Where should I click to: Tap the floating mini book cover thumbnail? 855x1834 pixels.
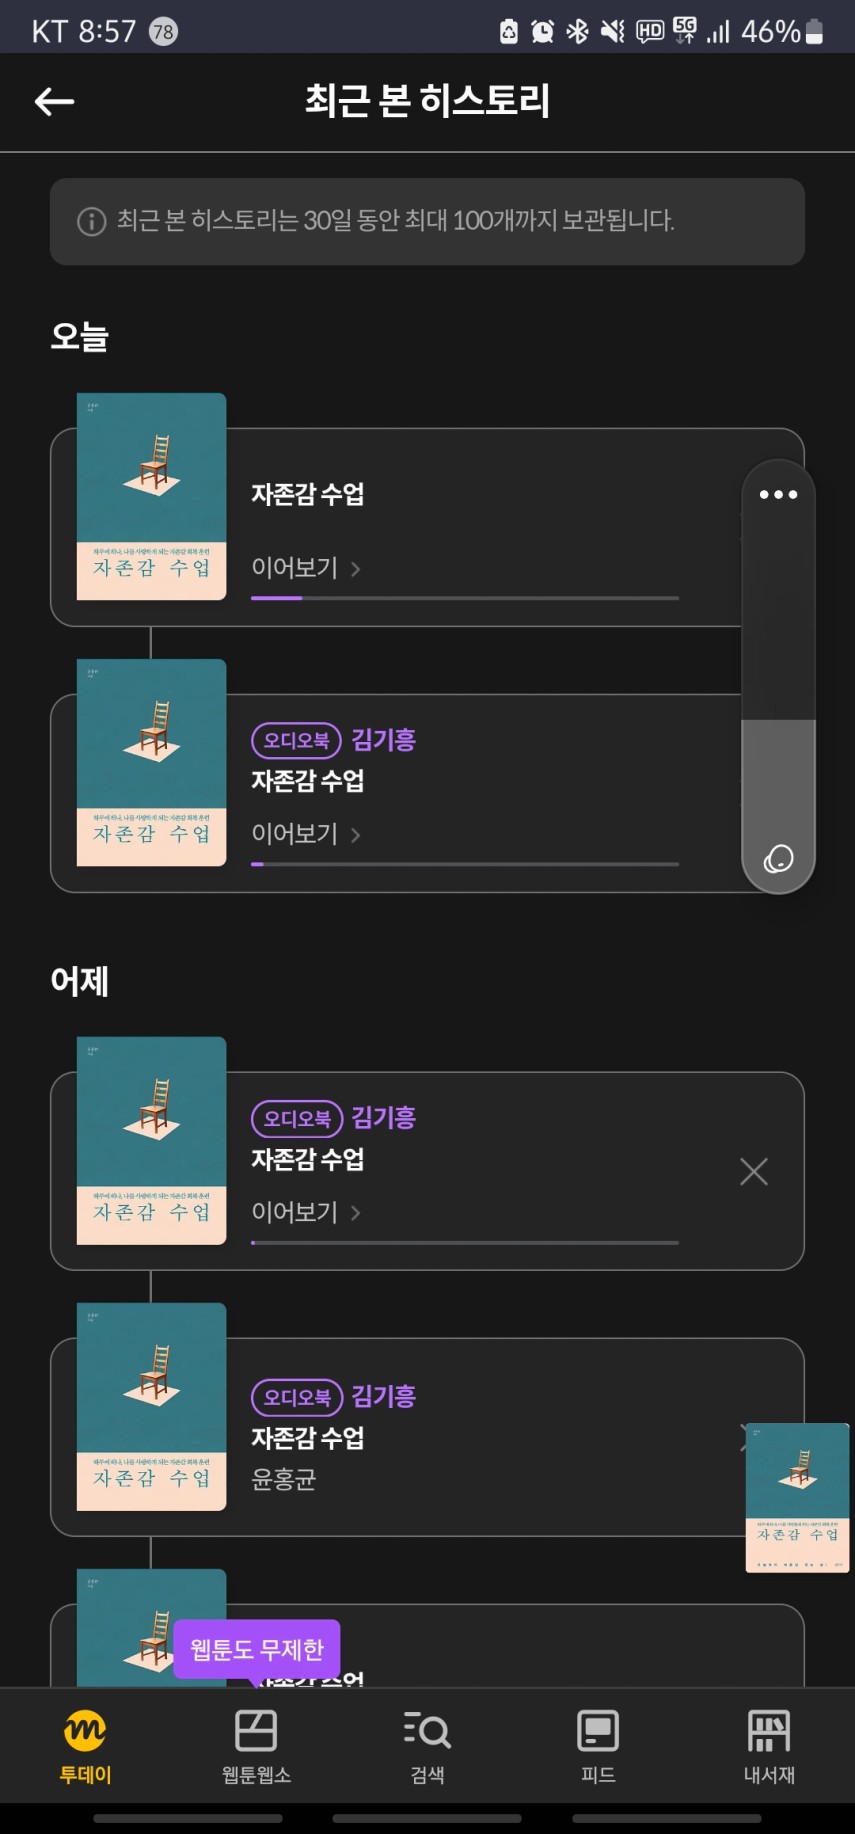point(797,1497)
